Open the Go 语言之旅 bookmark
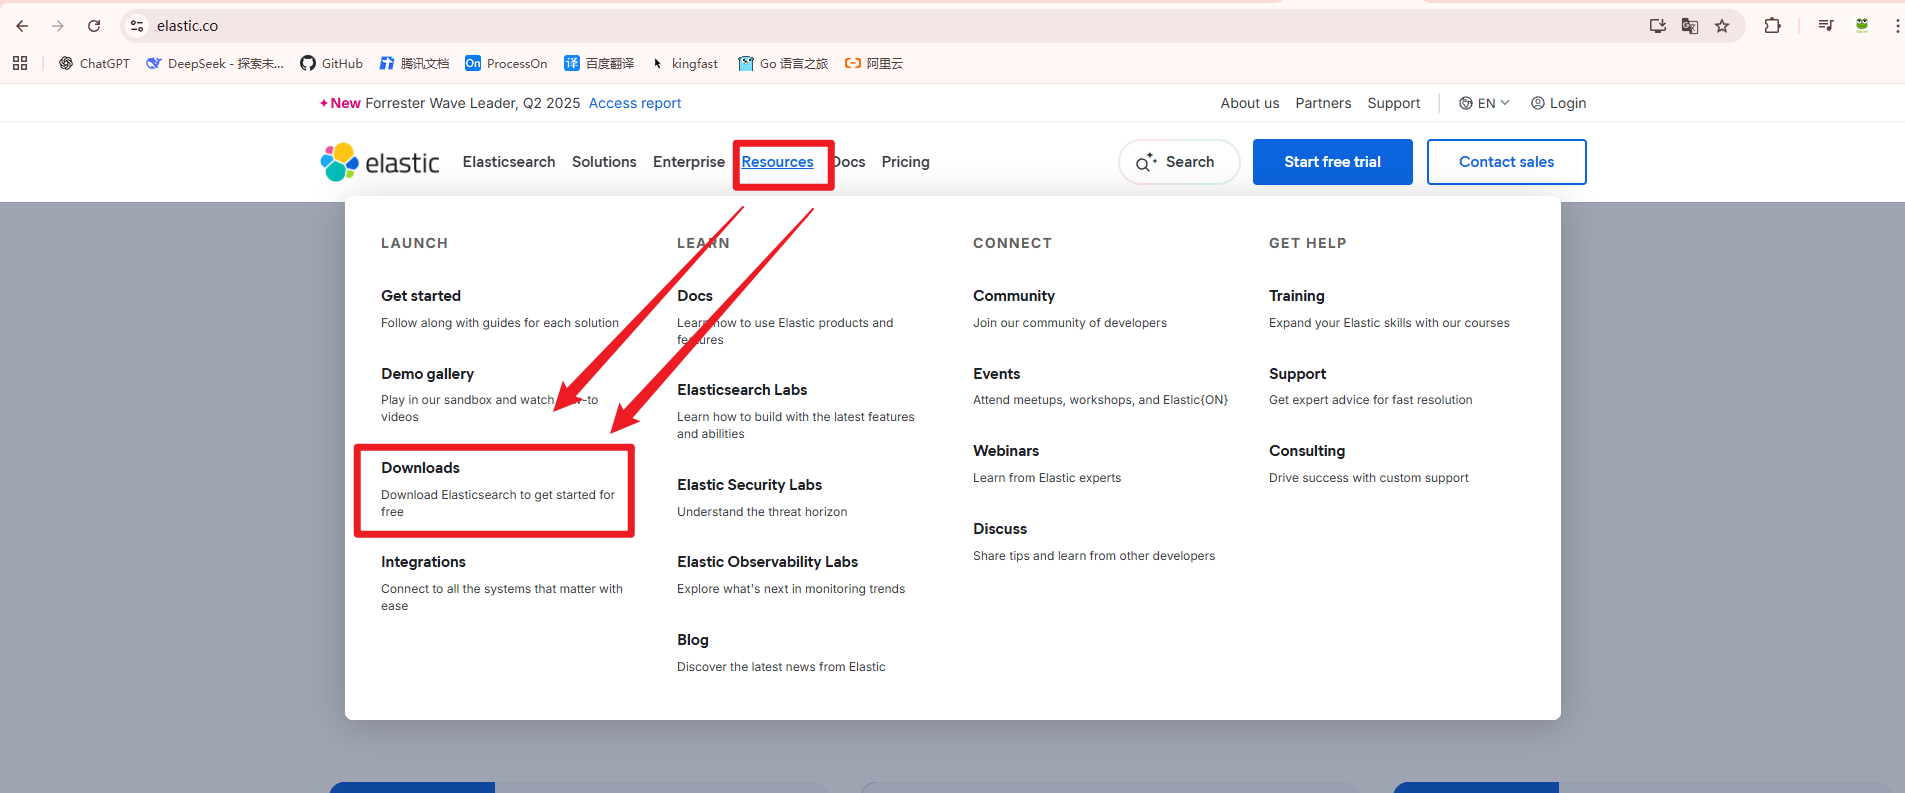Screen dimensions: 1905x793 coord(783,63)
